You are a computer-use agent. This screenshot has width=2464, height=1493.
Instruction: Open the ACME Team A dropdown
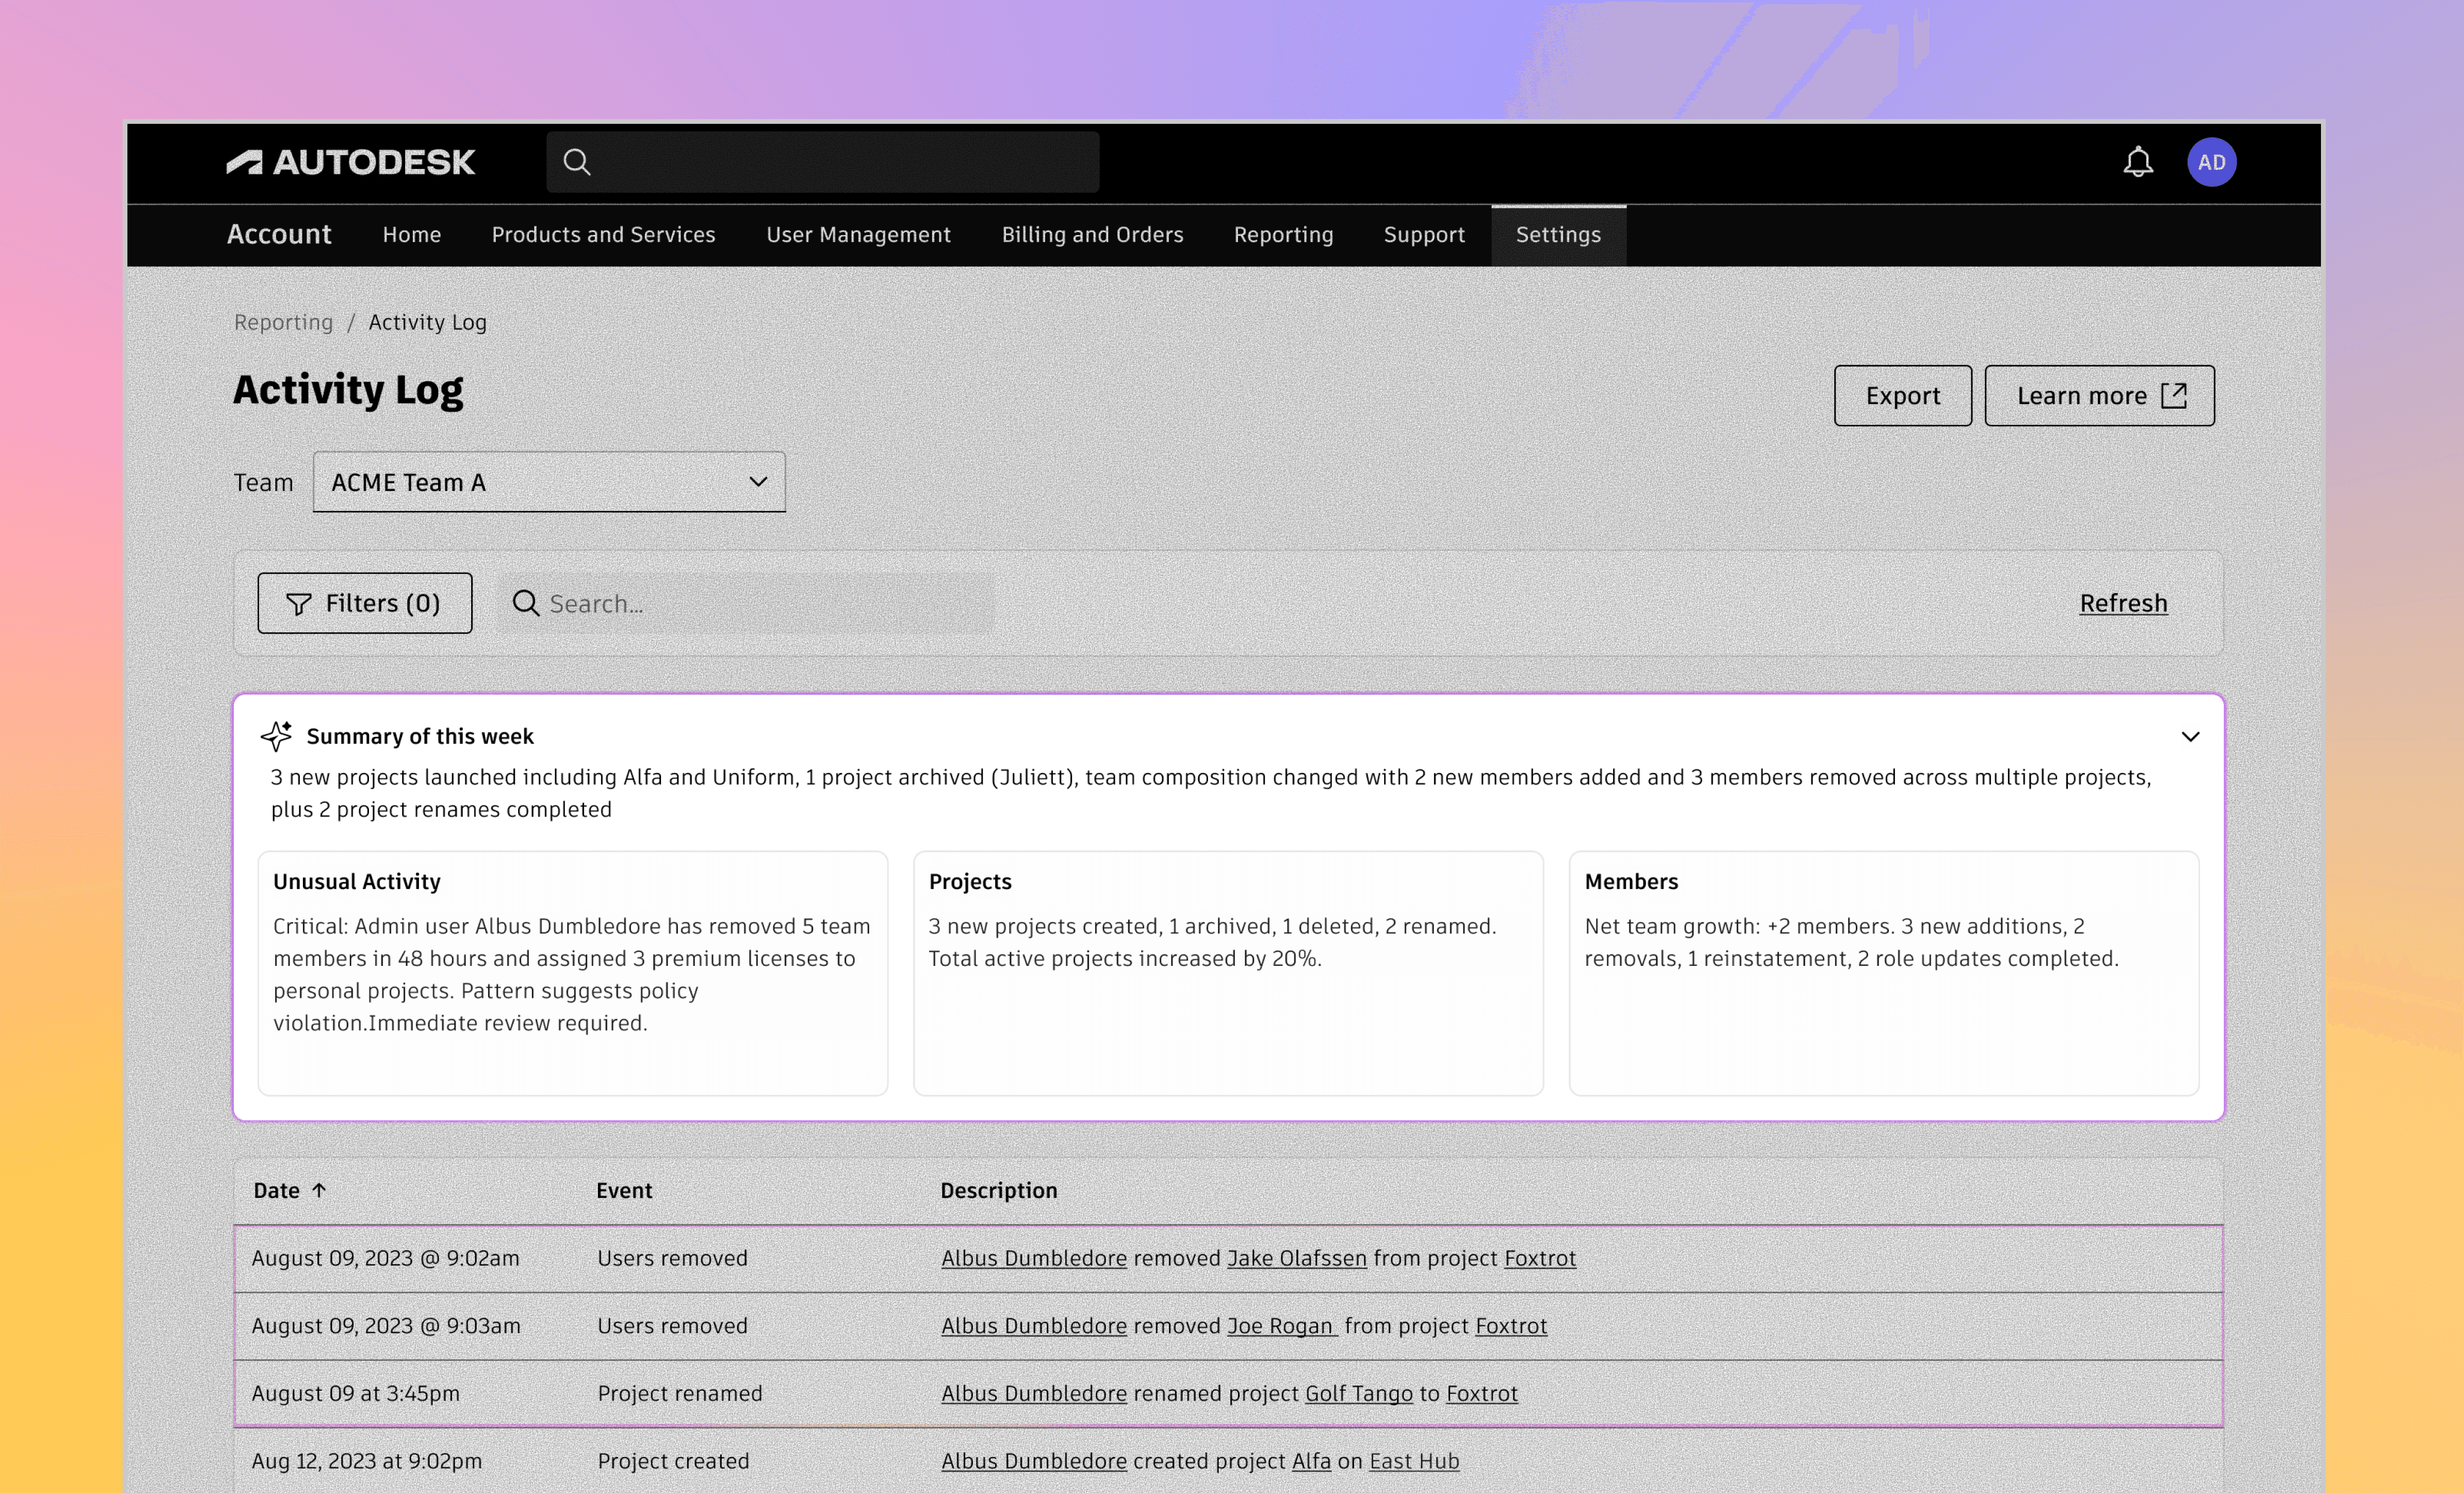pos(549,482)
